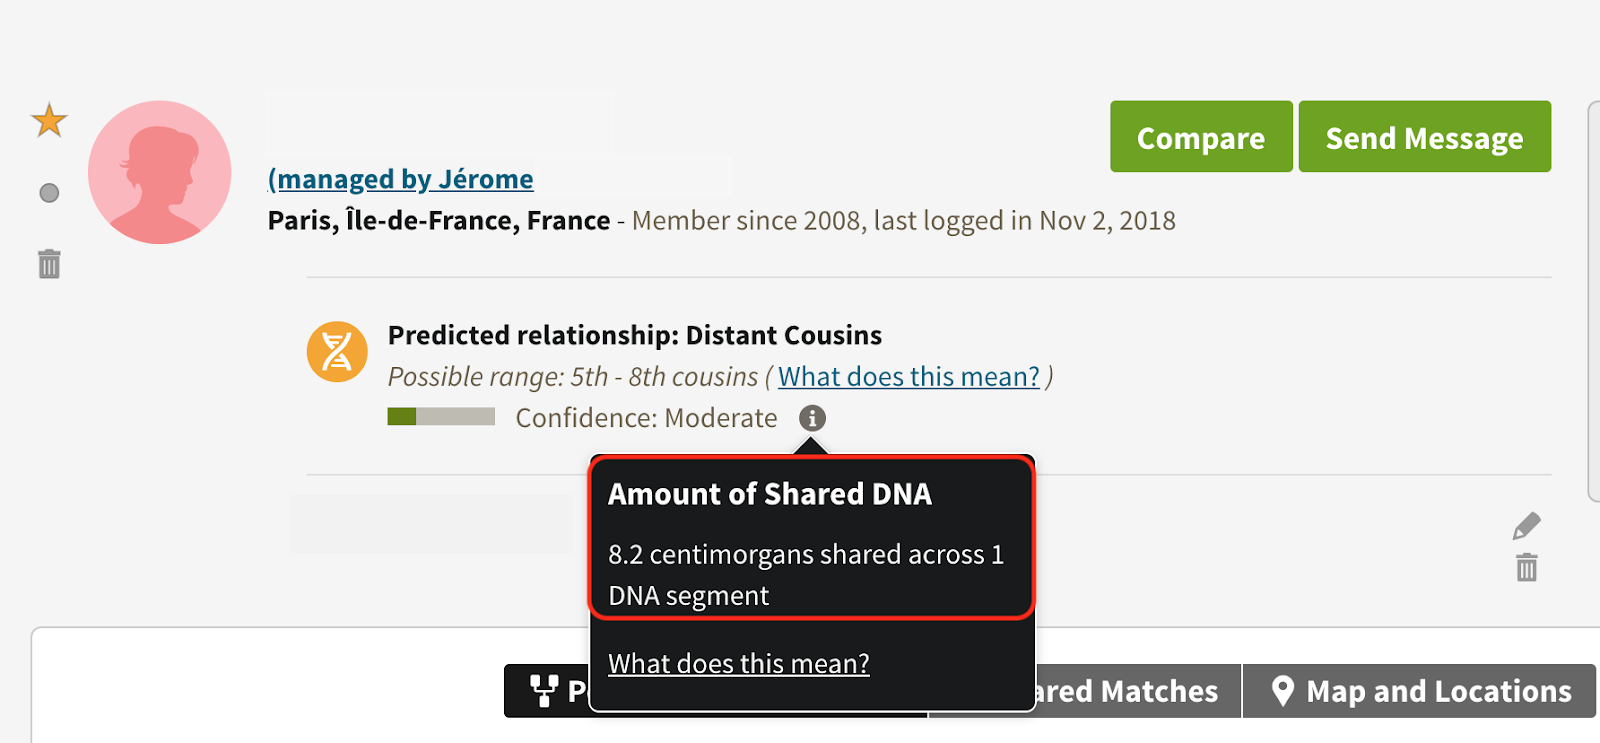
Task: Click the orange favorite star icon
Action: (x=49, y=121)
